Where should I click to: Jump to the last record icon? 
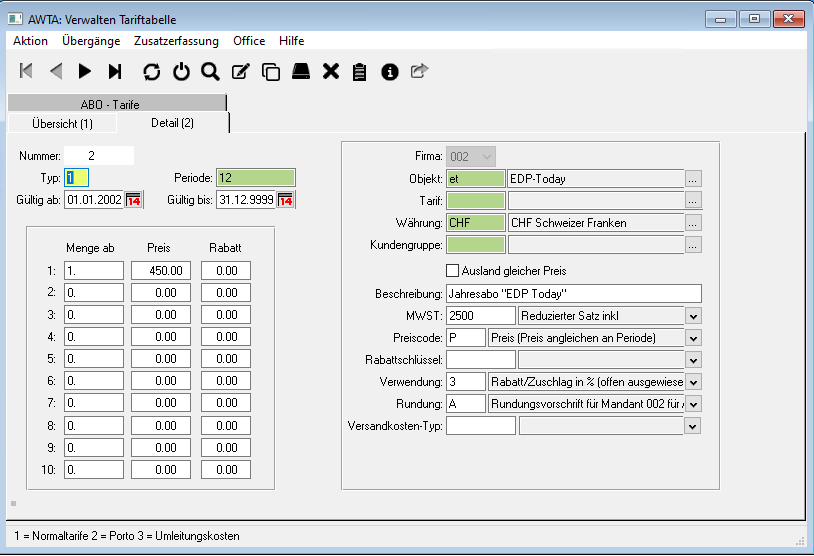(x=115, y=71)
